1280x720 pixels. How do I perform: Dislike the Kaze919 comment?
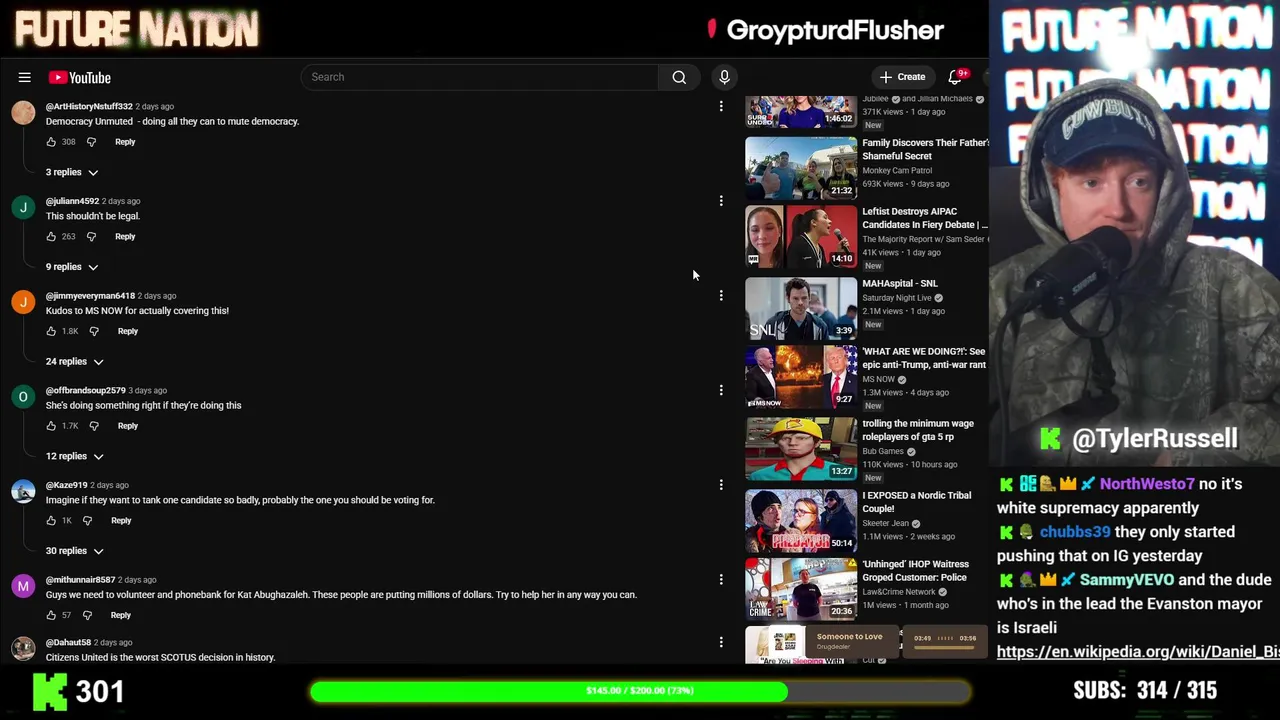[x=87, y=521]
